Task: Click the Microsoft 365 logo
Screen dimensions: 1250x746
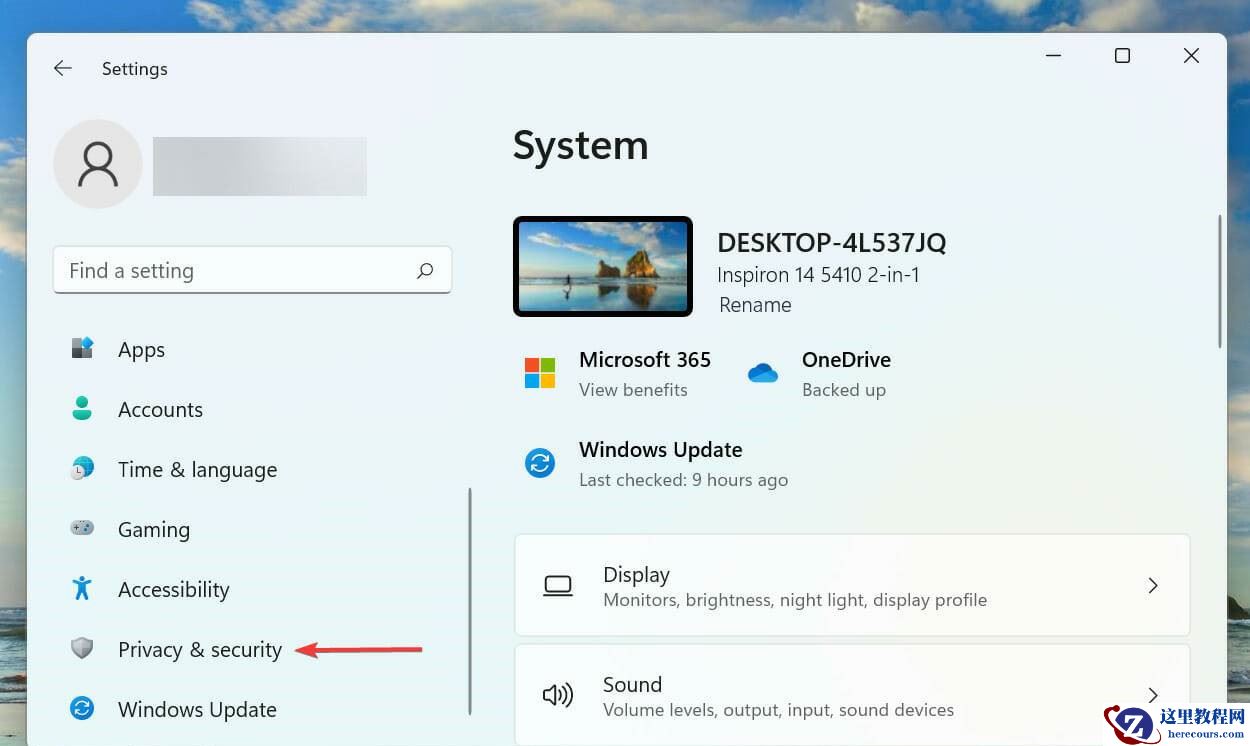Action: [540, 372]
